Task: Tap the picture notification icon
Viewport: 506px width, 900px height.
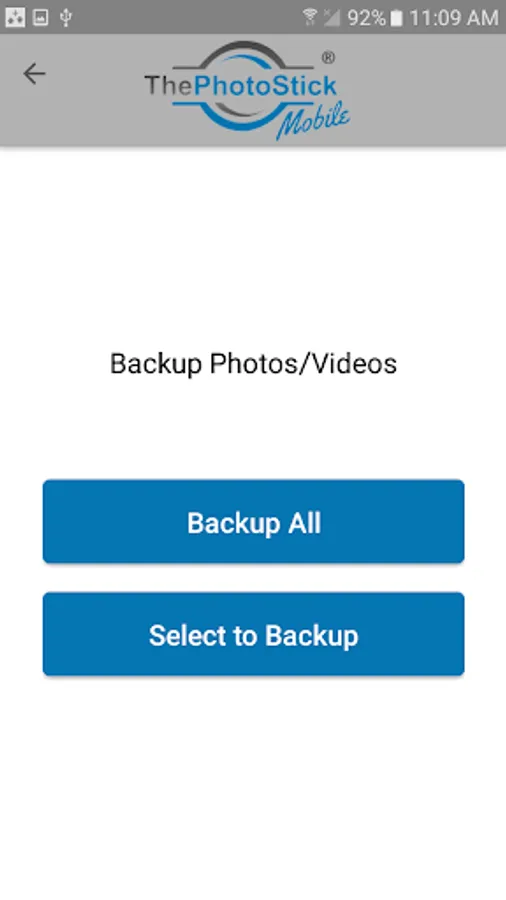Action: (x=40, y=18)
